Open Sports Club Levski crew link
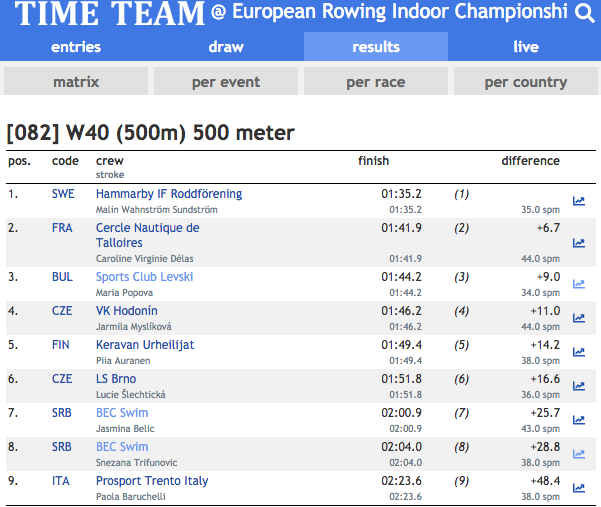Image resolution: width=601 pixels, height=507 pixels. [145, 277]
